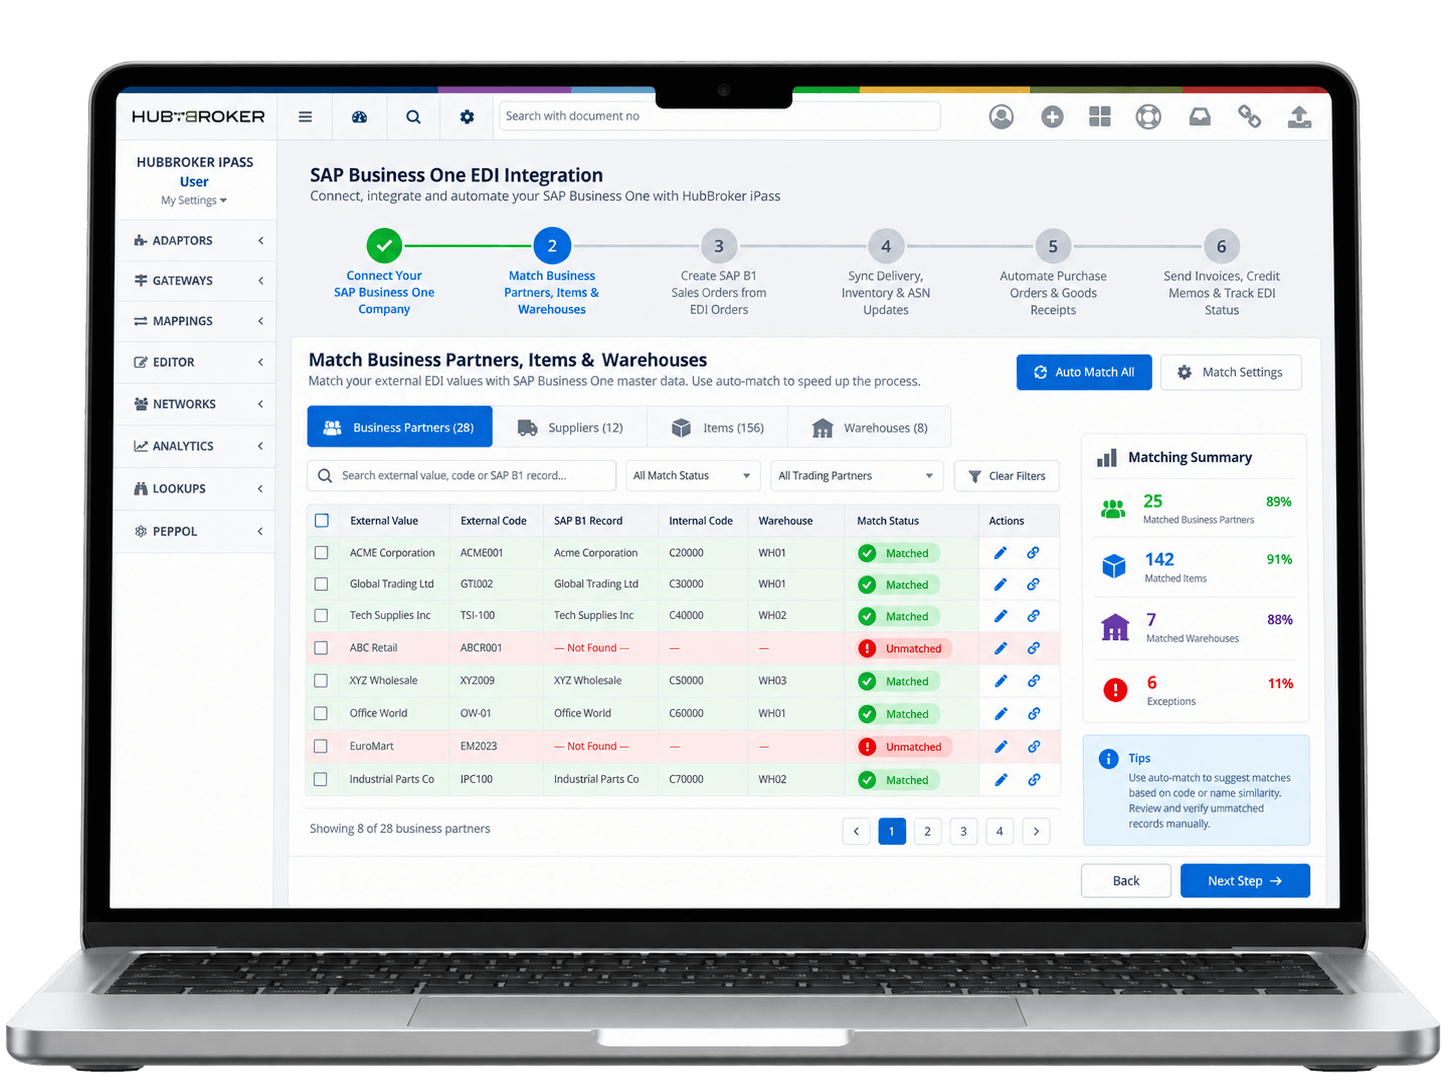Check the Office World row checkbox

tap(321, 714)
